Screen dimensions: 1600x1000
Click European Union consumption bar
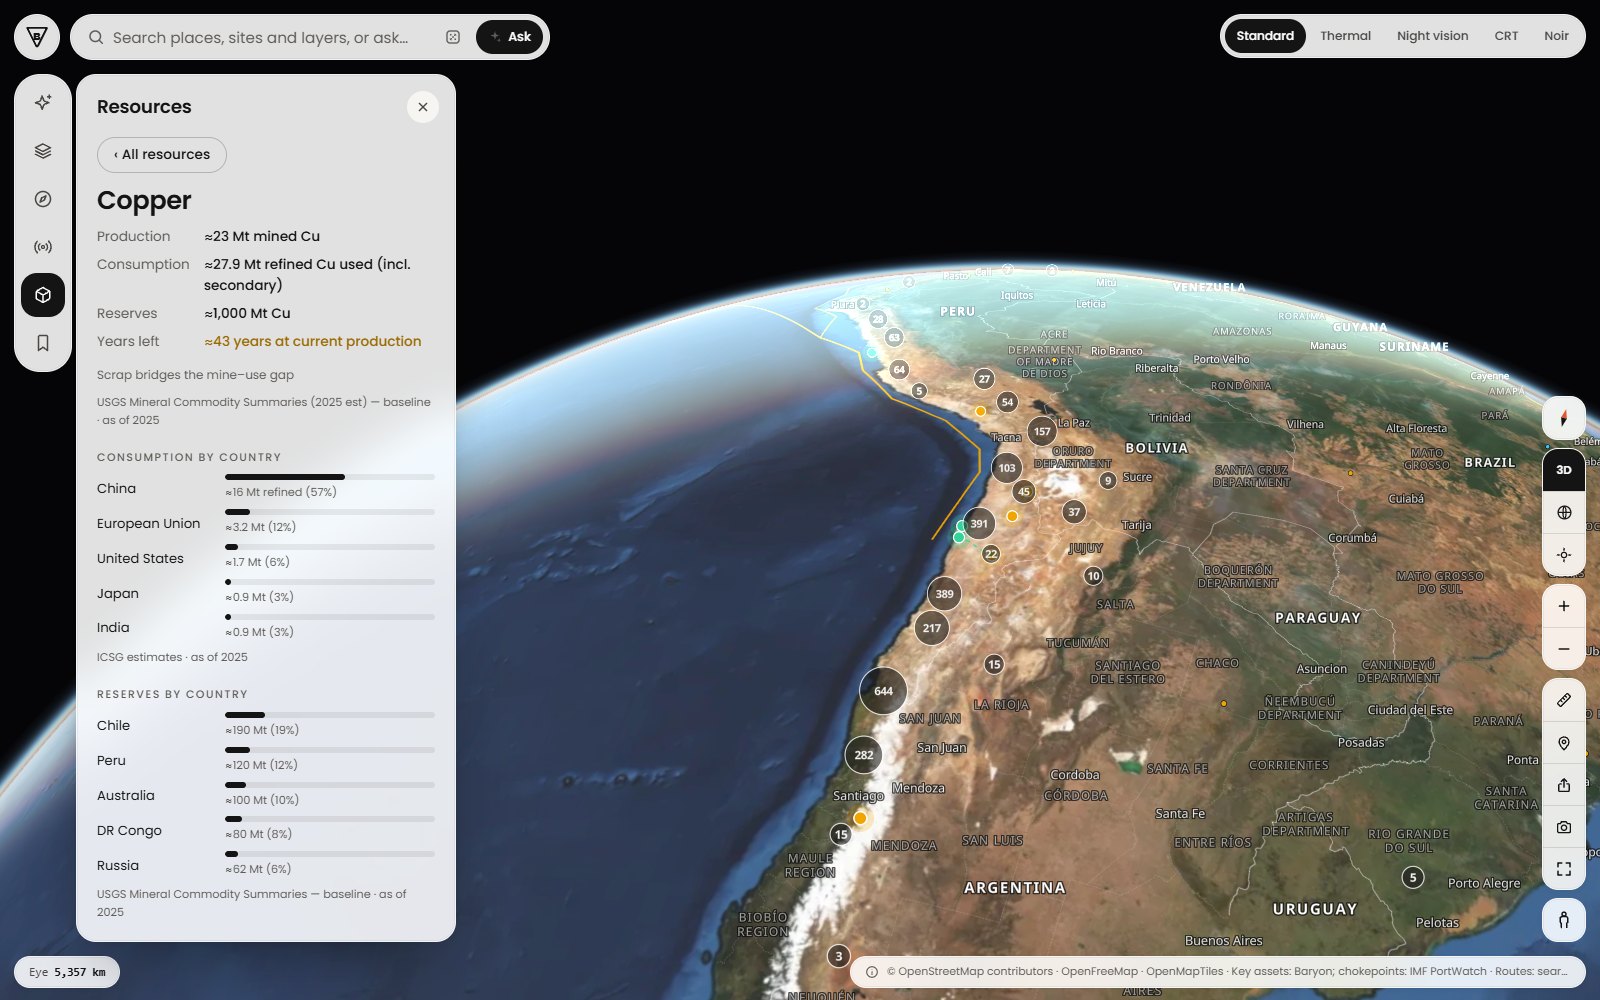pyautogui.click(x=330, y=512)
